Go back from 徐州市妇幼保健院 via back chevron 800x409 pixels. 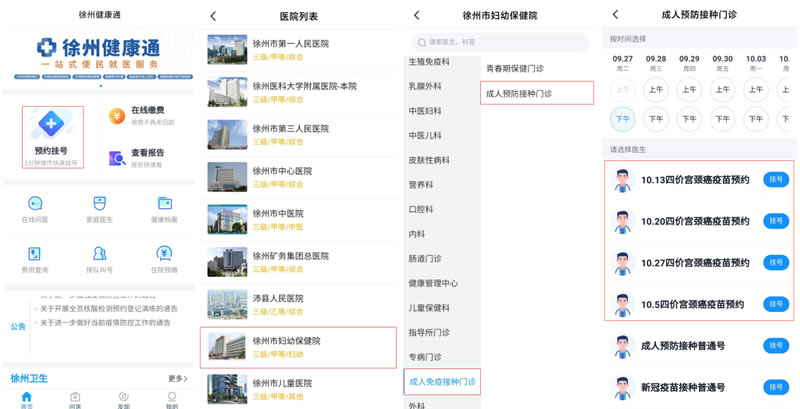417,15
